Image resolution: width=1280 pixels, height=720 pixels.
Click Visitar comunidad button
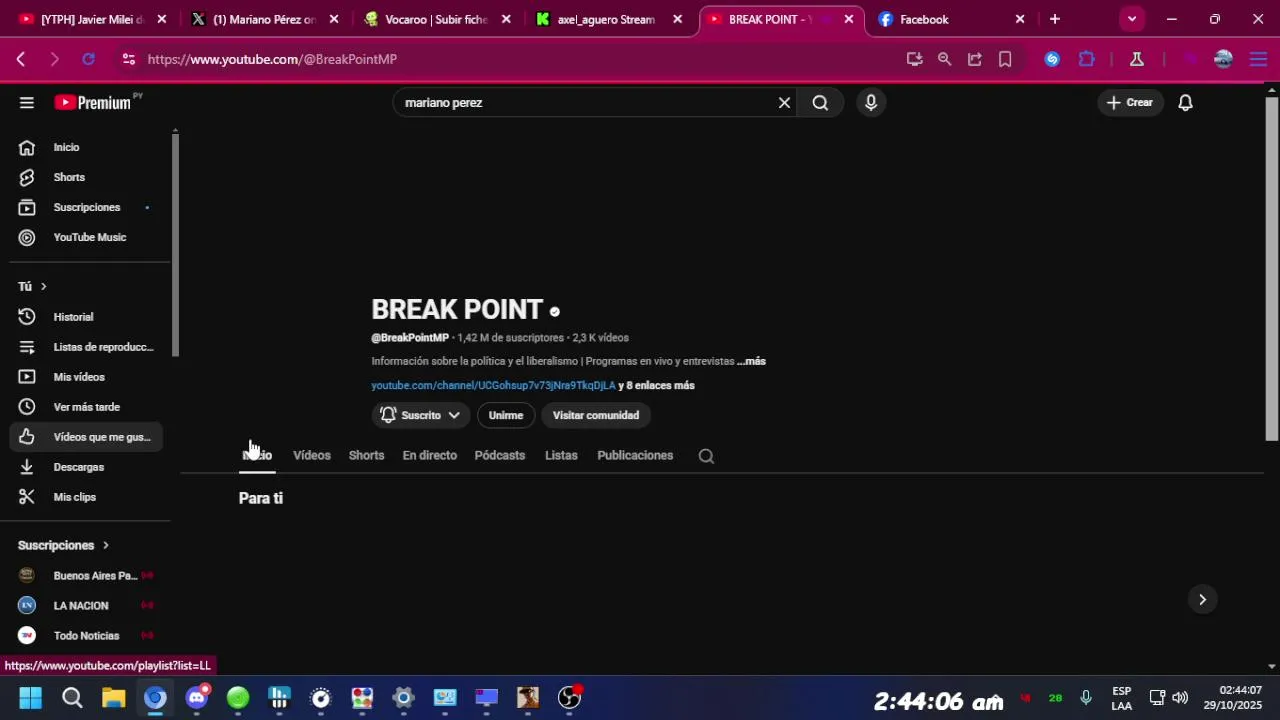596,415
